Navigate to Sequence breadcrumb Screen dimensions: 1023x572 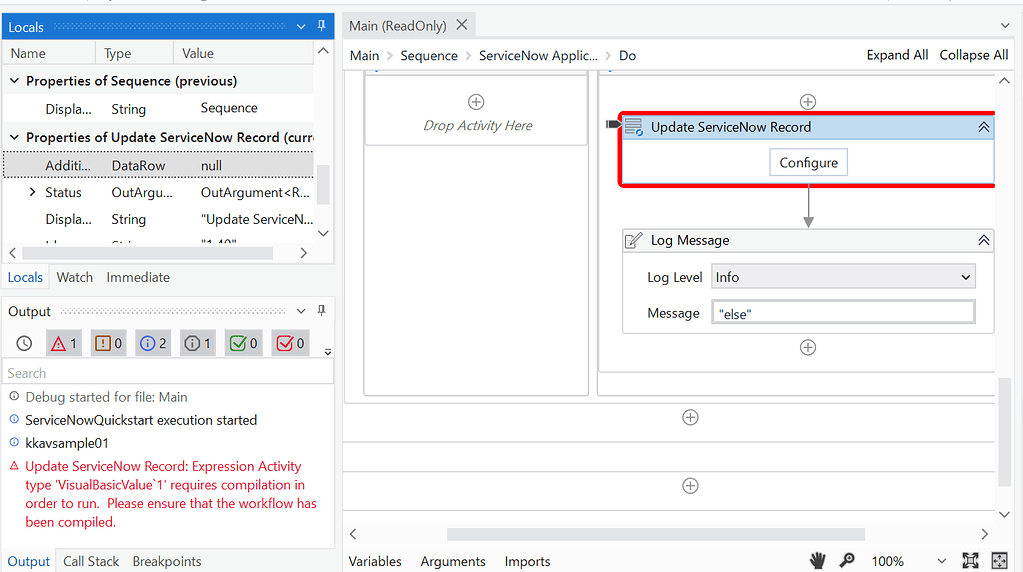429,55
